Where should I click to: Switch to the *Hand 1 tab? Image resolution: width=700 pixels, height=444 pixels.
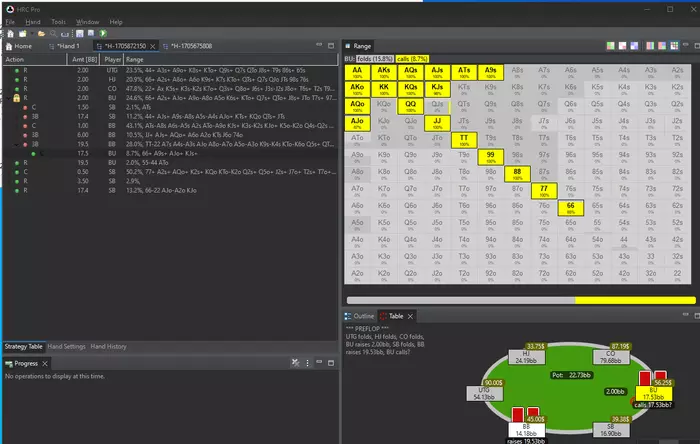64,46
